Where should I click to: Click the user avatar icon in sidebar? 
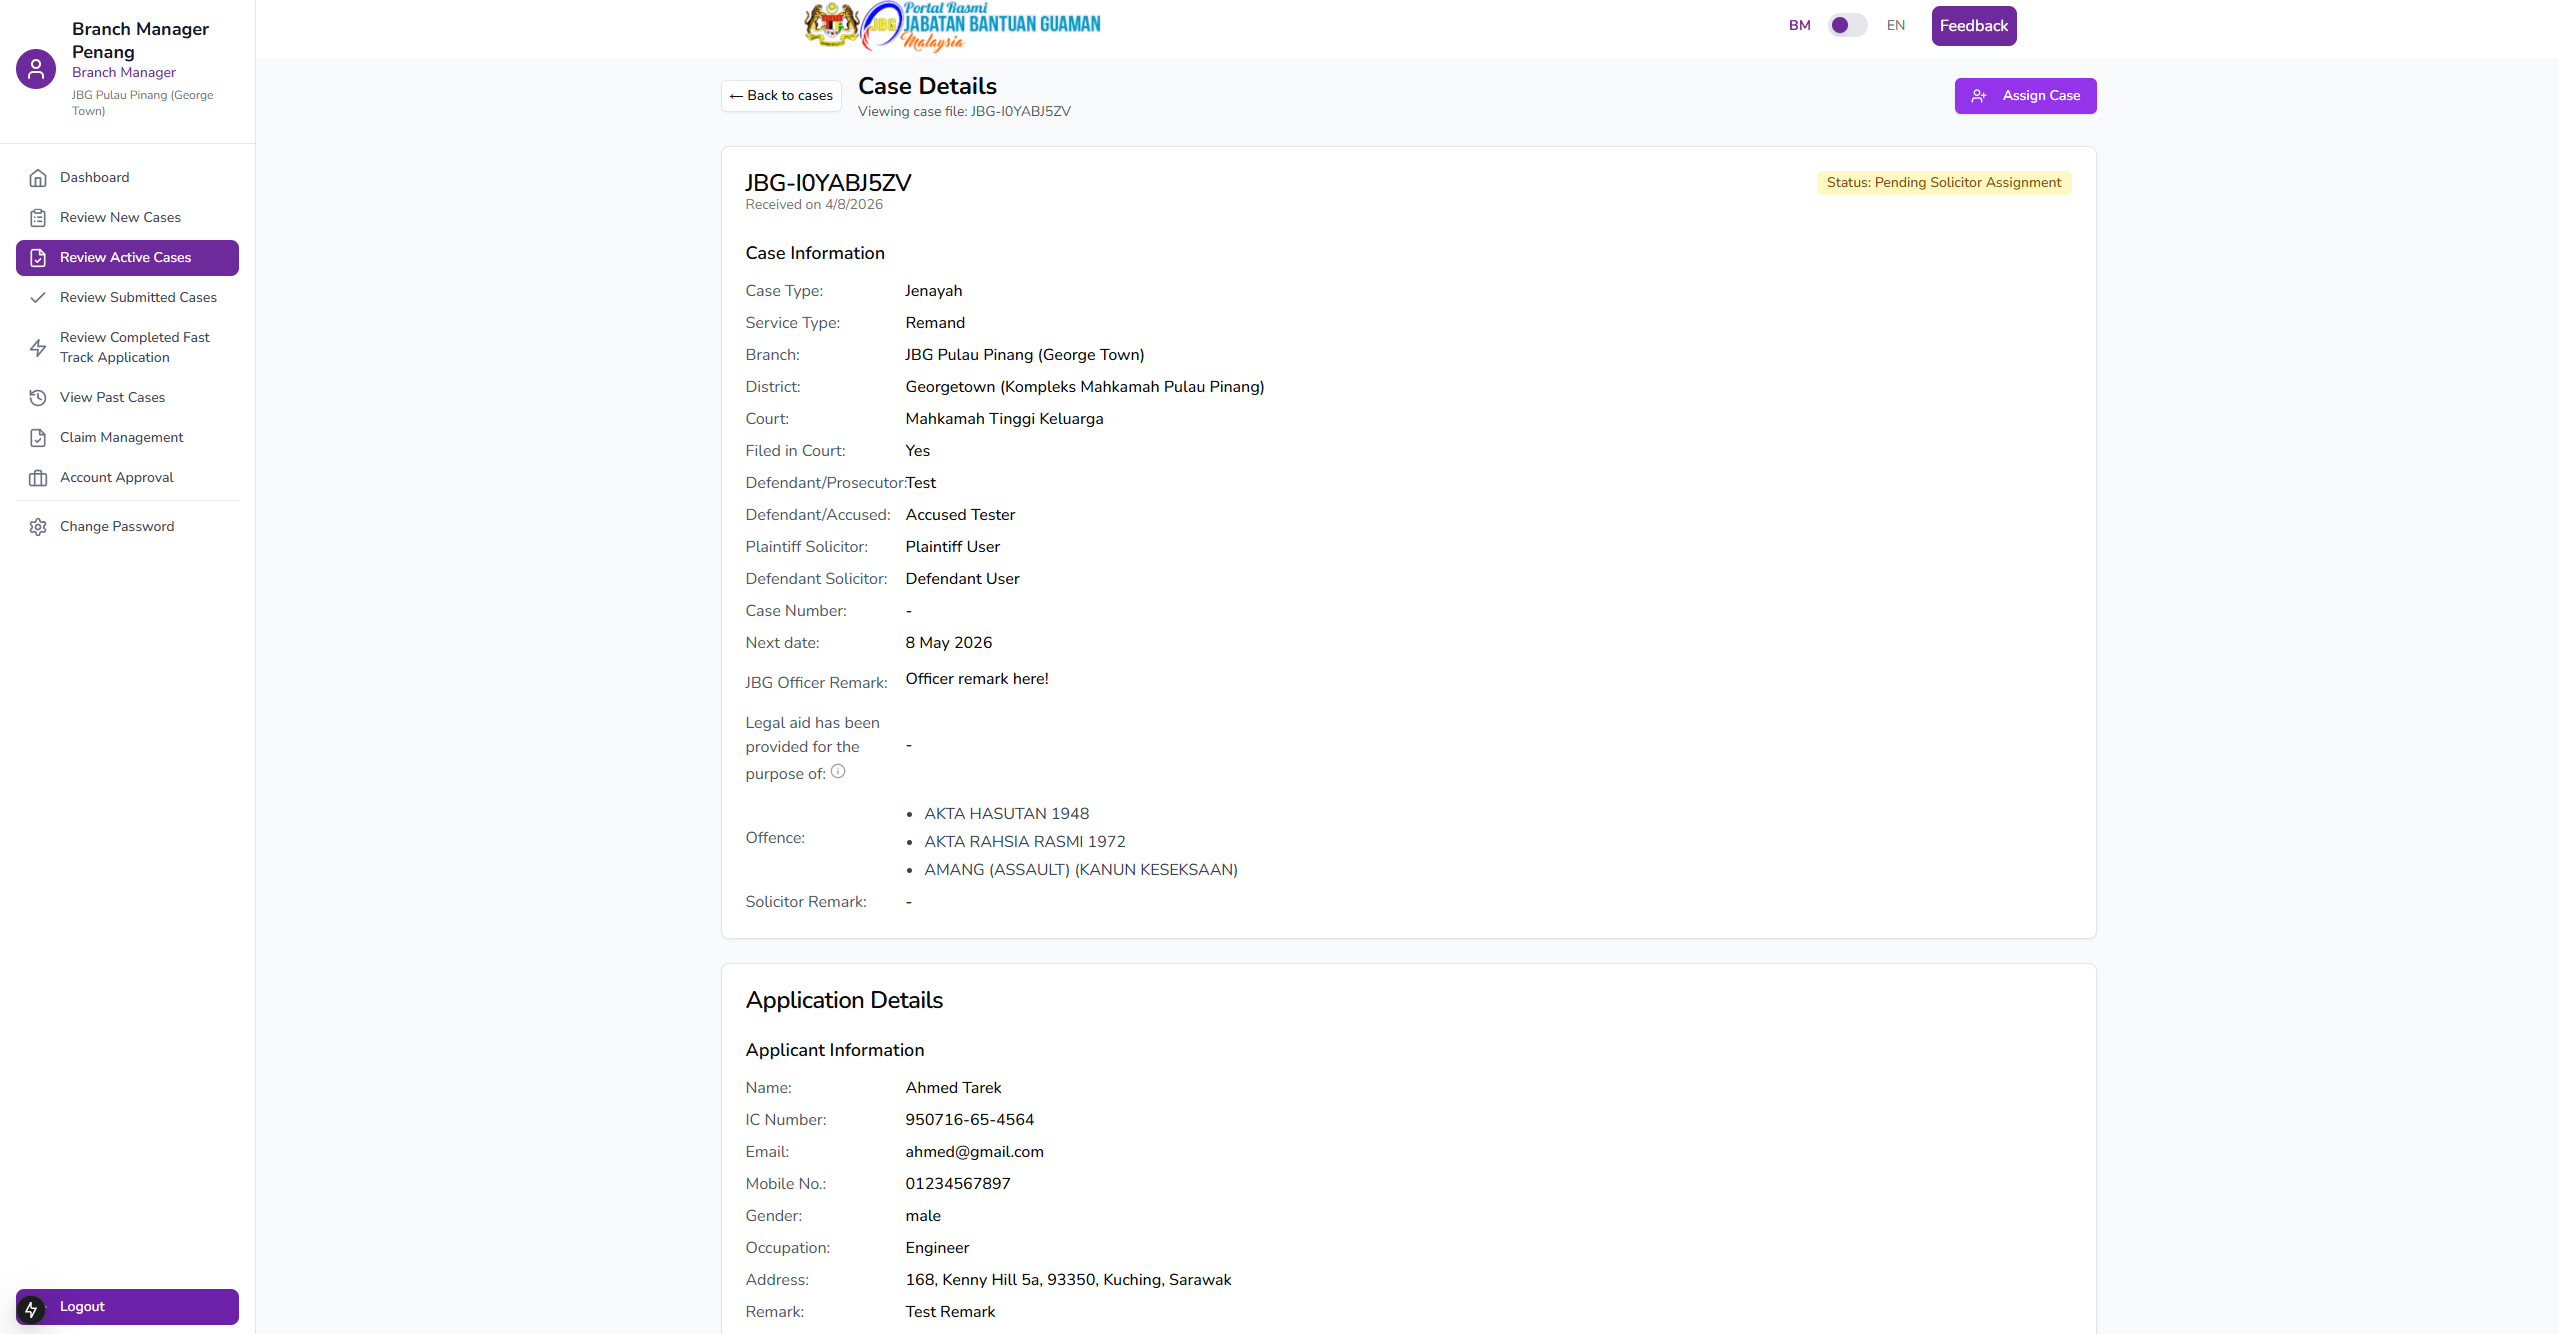point(36,69)
